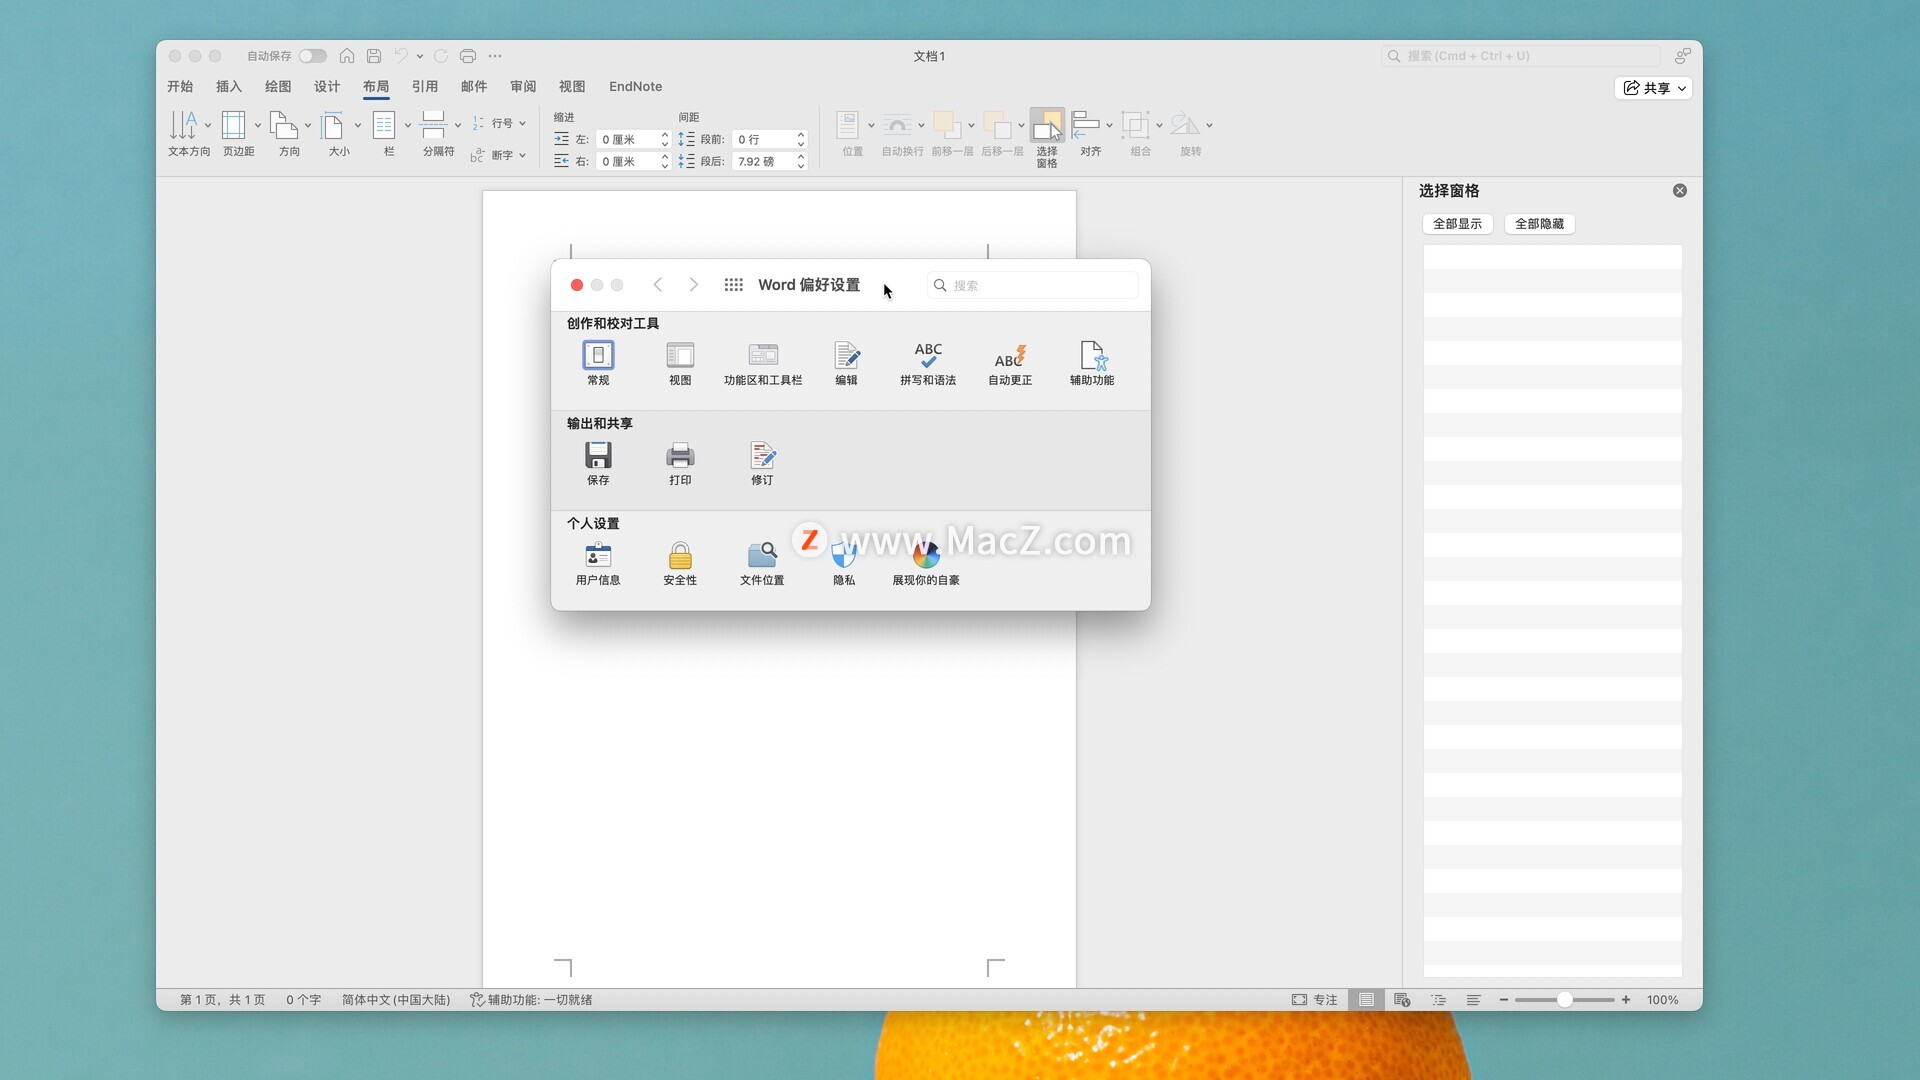Open 文件位置 file locations preferences
The height and width of the screenshot is (1080, 1920).
[762, 563]
